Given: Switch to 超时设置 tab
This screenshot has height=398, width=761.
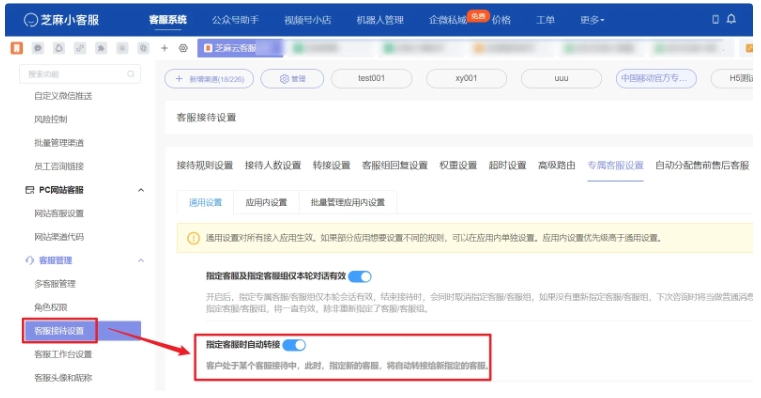Looking at the screenshot, I should (x=507, y=166).
